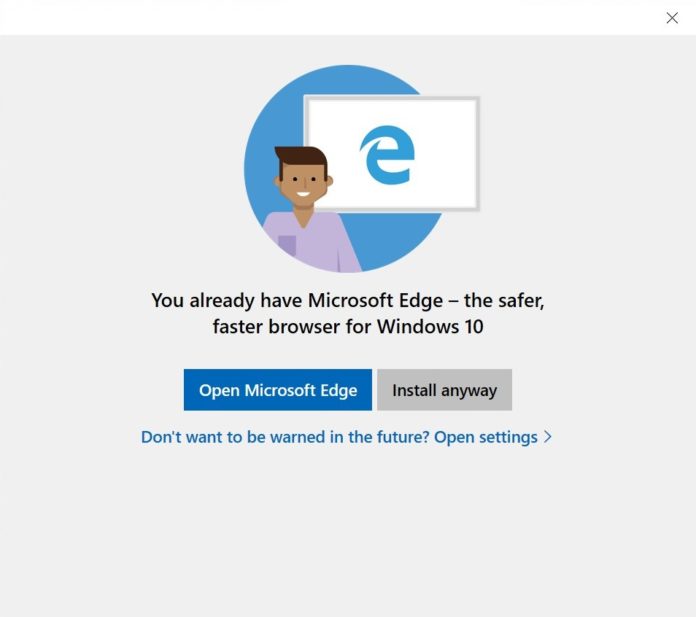Click the Edge 'e' logo

coord(387,157)
